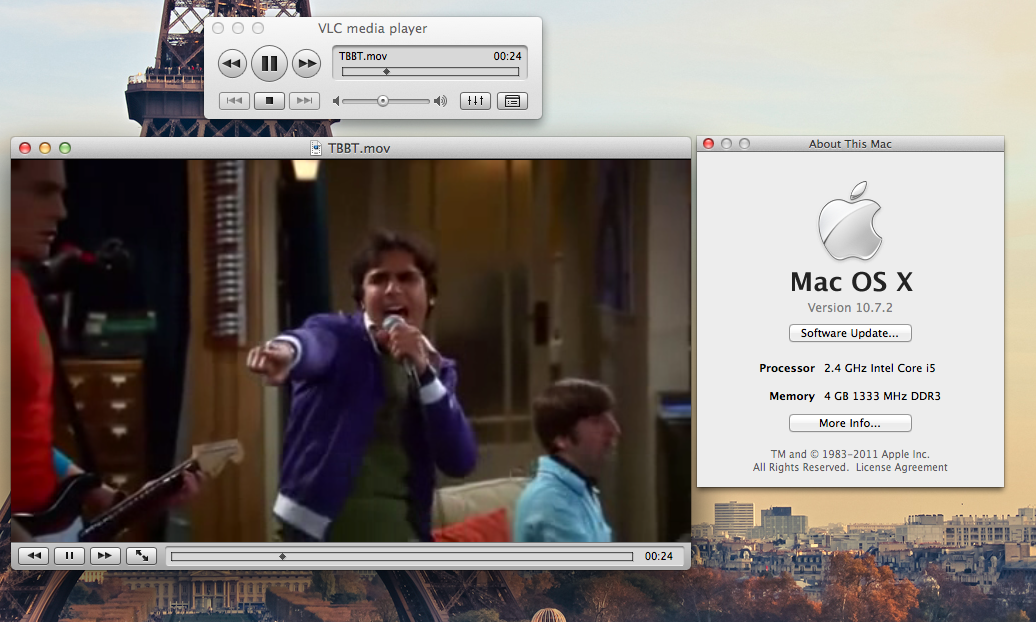
Task: Click the video picture area in TBBT.mov window
Action: click(351, 351)
